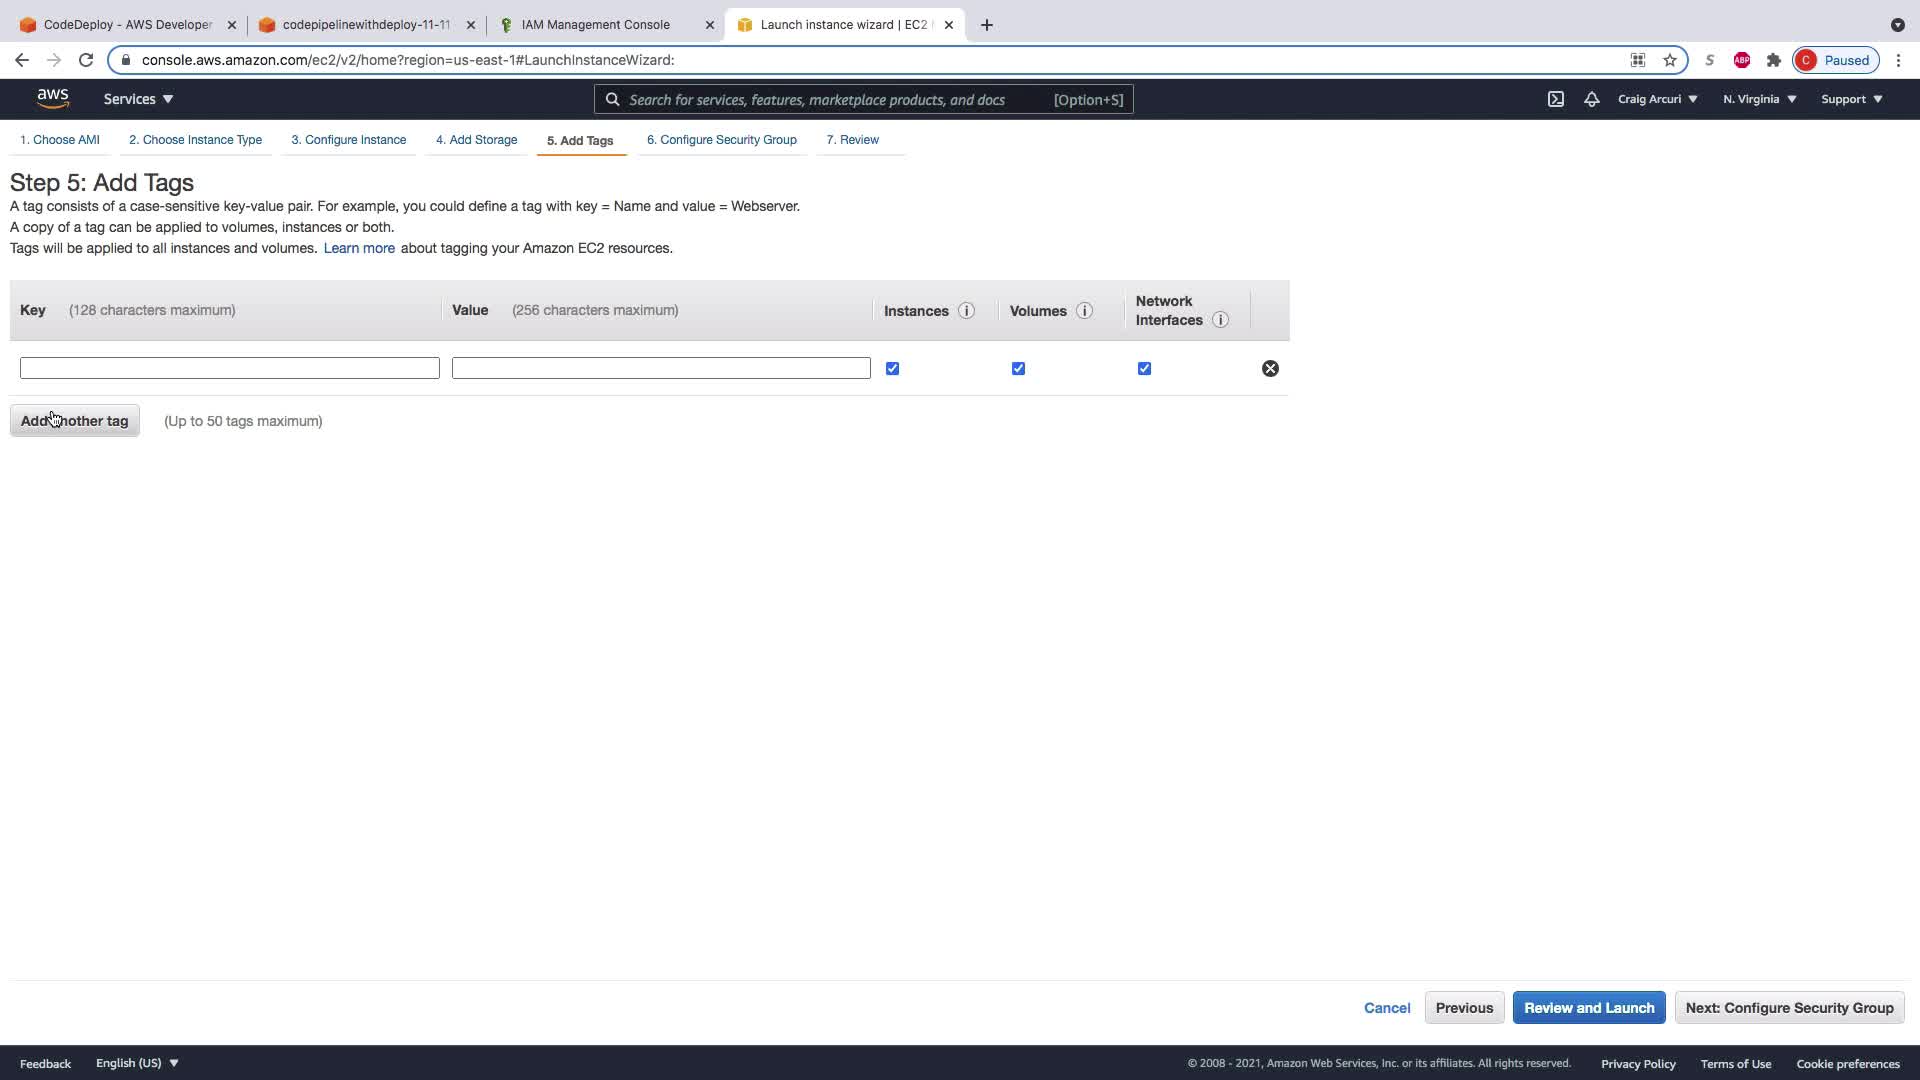Click Review and Launch button
The image size is (1920, 1080).
click(x=1588, y=1007)
